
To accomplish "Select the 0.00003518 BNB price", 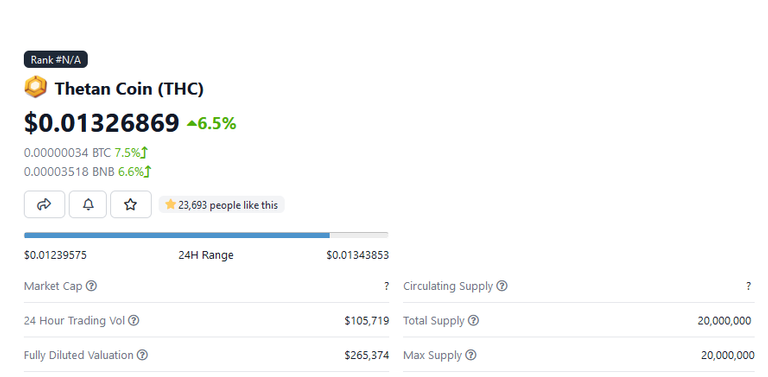I will click(x=70, y=172).
